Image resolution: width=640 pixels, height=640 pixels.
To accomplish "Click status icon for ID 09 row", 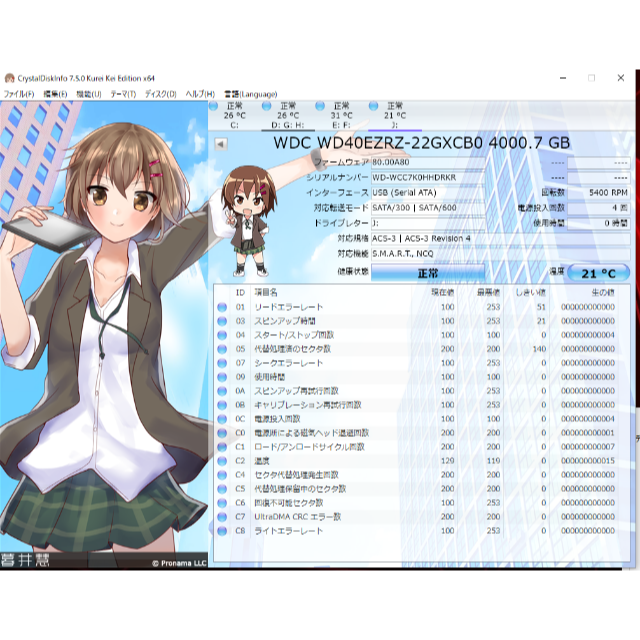I will [222, 377].
